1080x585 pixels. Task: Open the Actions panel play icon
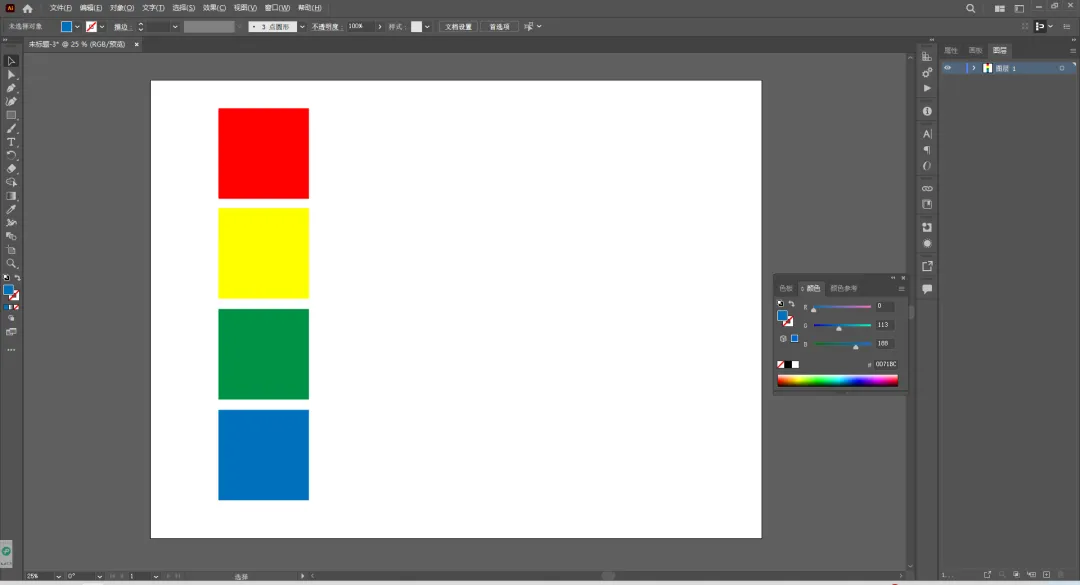[x=927, y=88]
